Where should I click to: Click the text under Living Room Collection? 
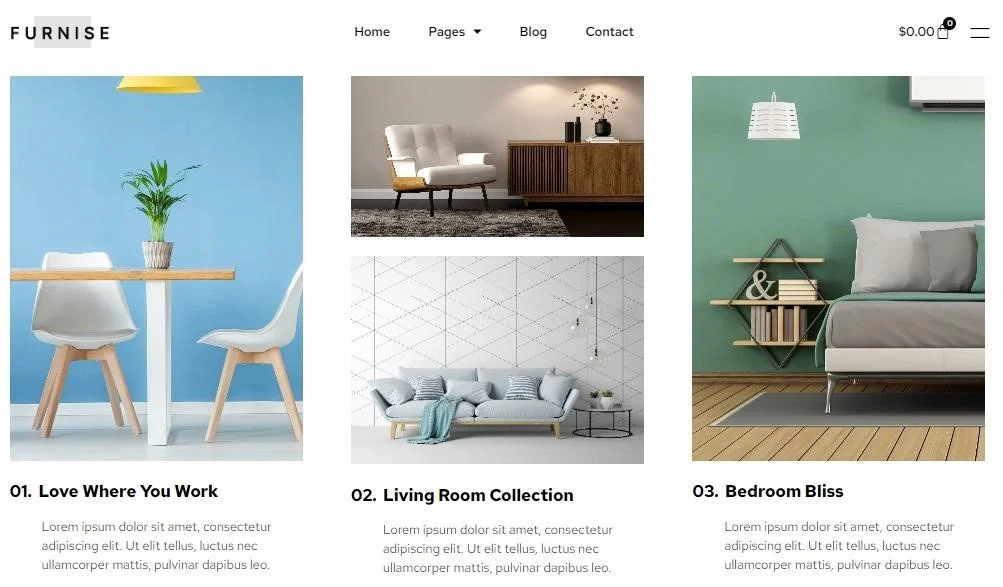tap(497, 549)
